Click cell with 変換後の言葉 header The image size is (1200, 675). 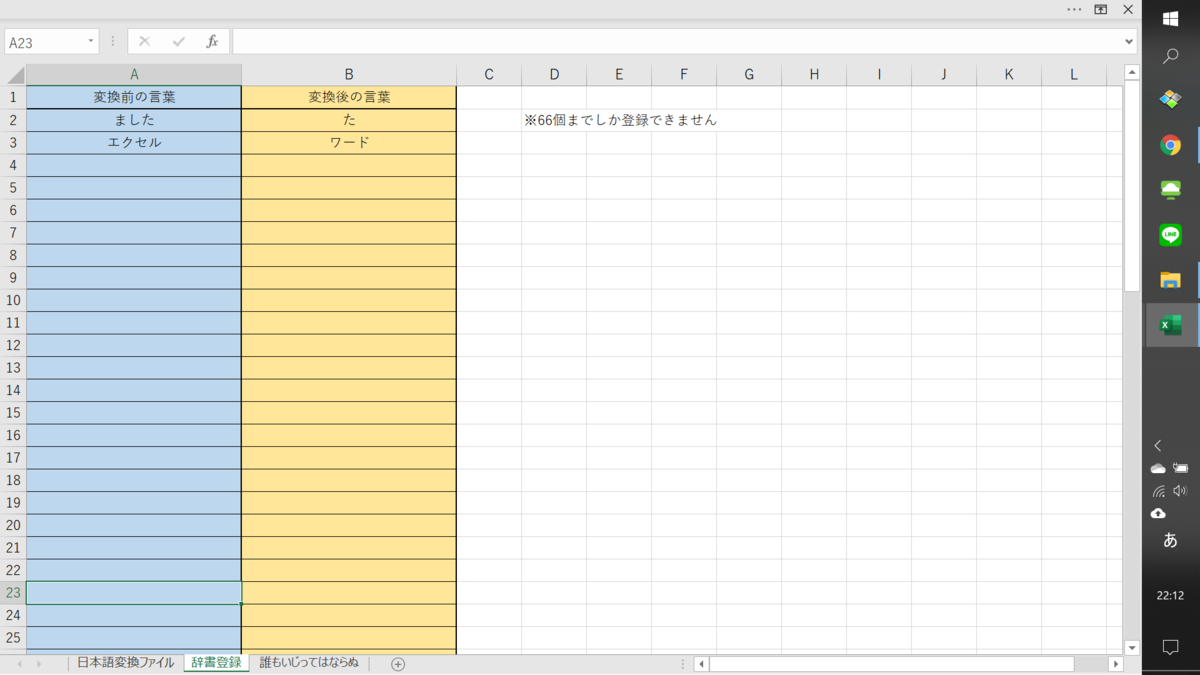click(x=349, y=98)
